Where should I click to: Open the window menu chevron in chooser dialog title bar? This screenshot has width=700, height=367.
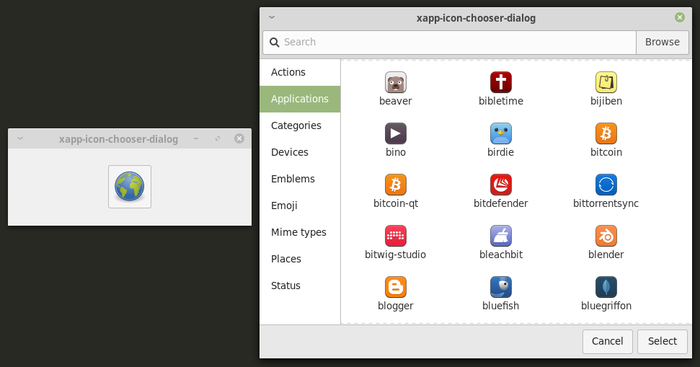271,17
